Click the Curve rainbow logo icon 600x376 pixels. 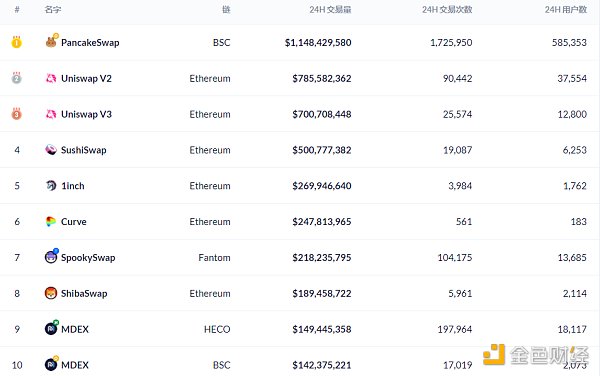pyautogui.click(x=51, y=221)
